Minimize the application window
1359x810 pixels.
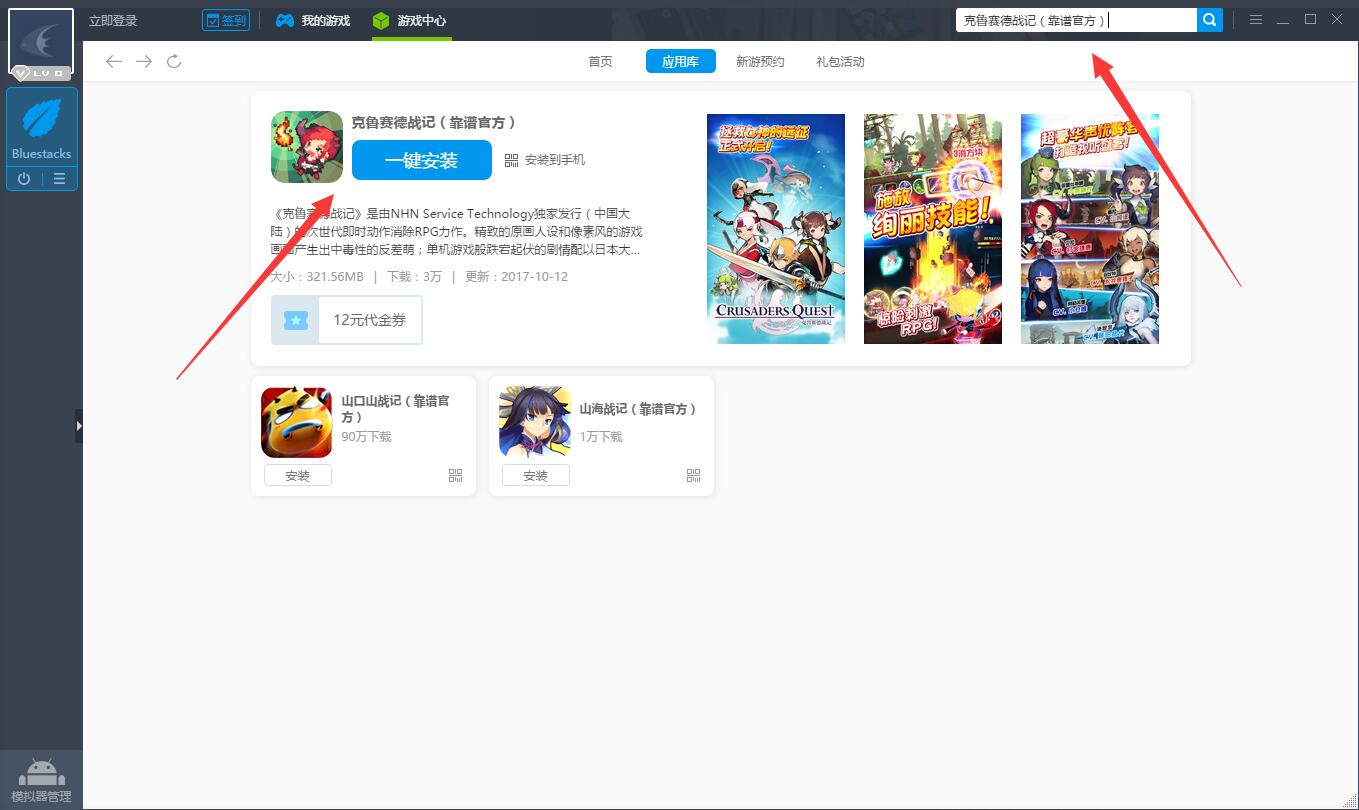coord(1283,20)
